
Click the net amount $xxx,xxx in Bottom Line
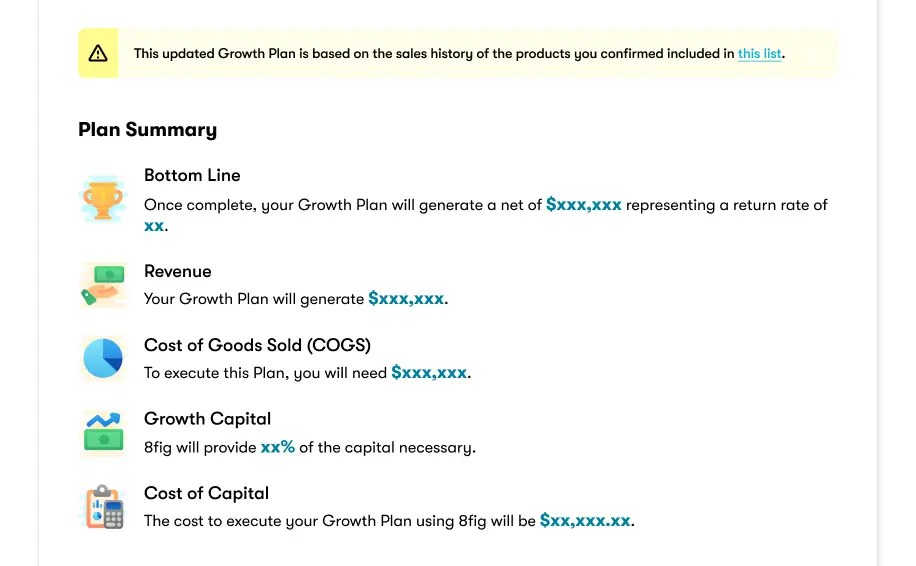[584, 205]
